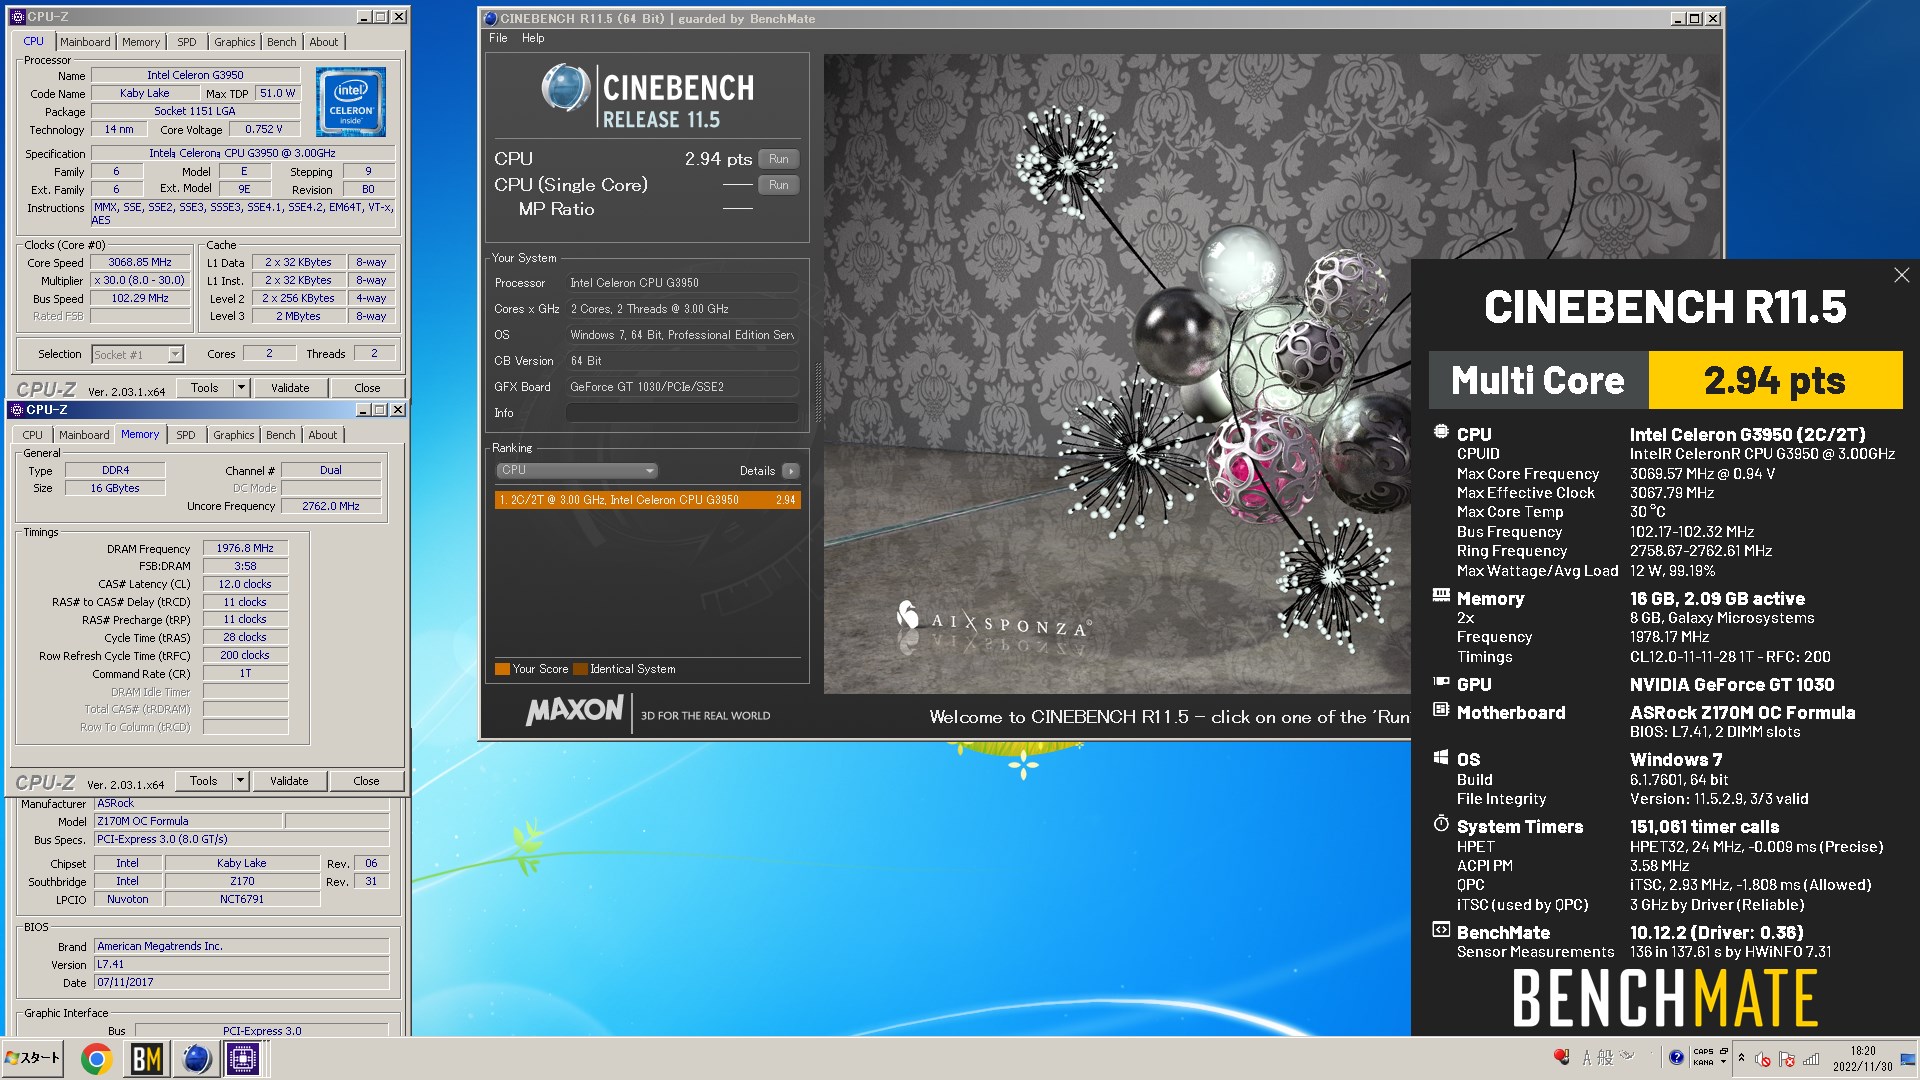This screenshot has width=1920, height=1080.
Task: Open BenchMate from the taskbar
Action: 147,1058
